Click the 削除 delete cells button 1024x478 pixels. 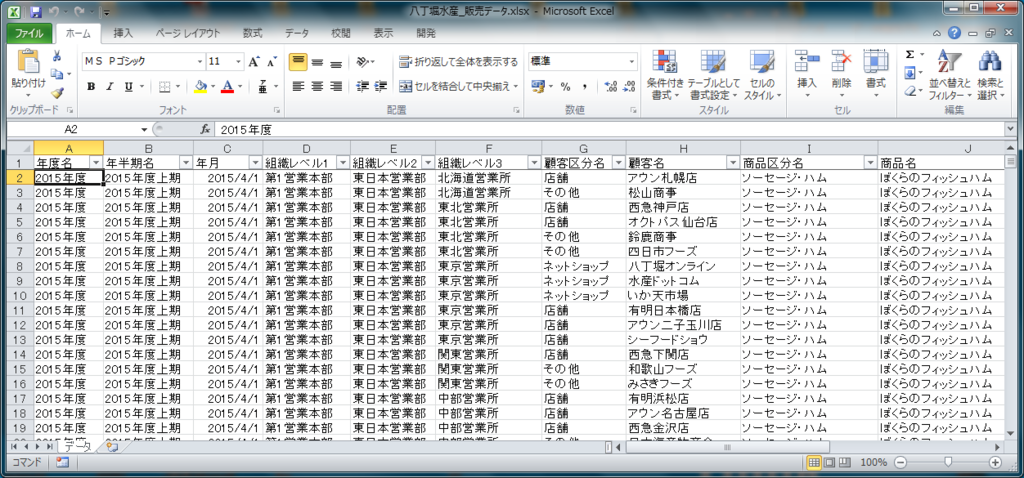click(x=841, y=75)
